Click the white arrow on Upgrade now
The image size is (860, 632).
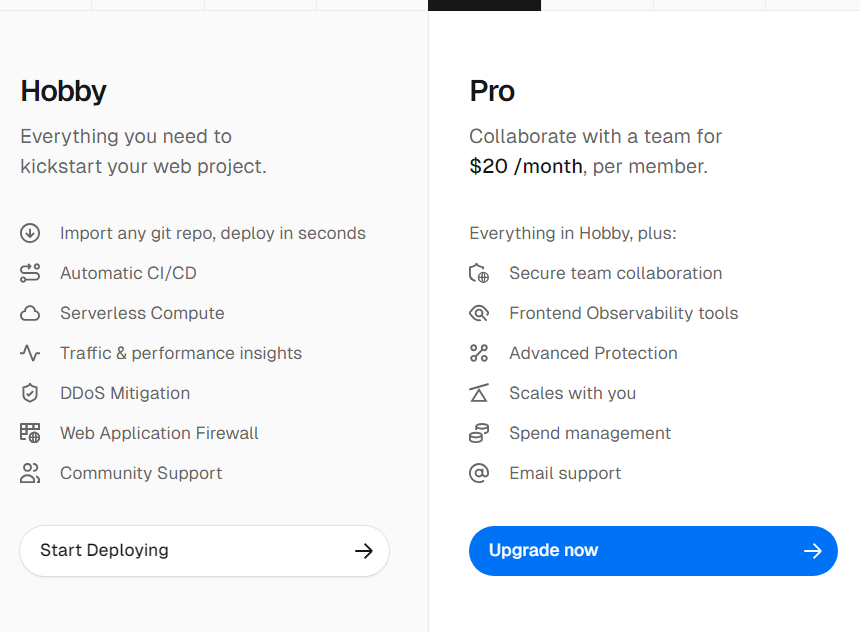[x=813, y=551]
